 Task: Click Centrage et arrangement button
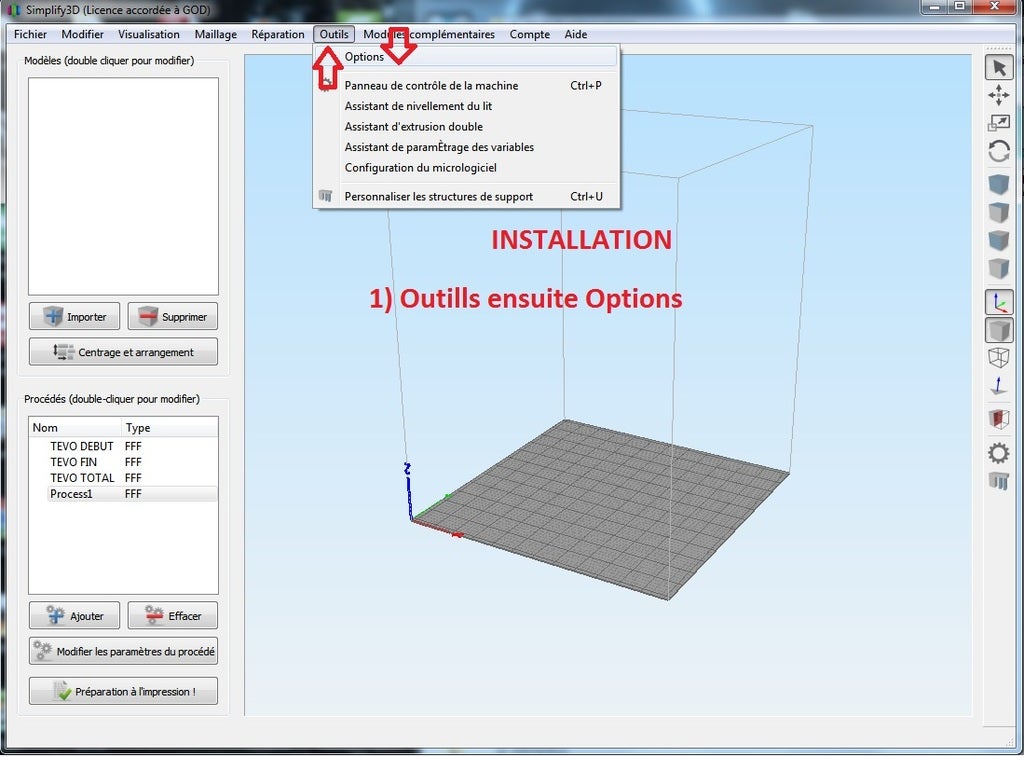[x=123, y=352]
